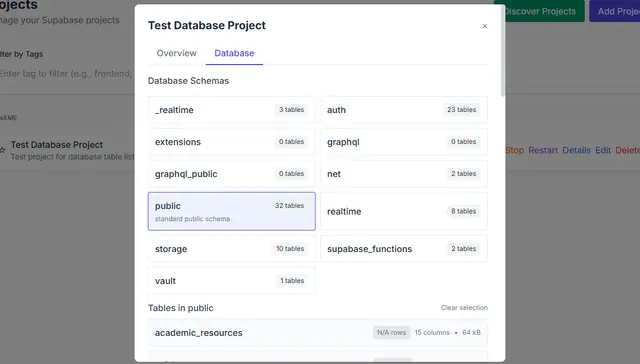Open the net schema card
Viewport: 640px width, 364px height.
(404, 173)
